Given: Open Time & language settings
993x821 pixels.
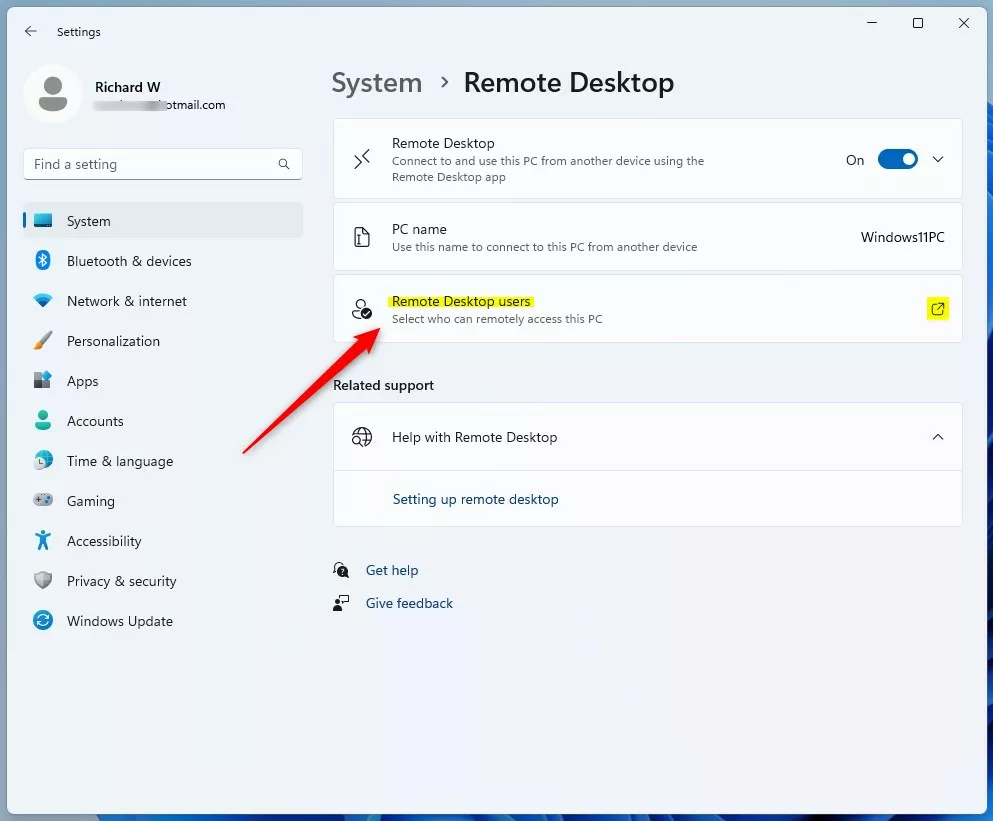Looking at the screenshot, I should click(163, 461).
